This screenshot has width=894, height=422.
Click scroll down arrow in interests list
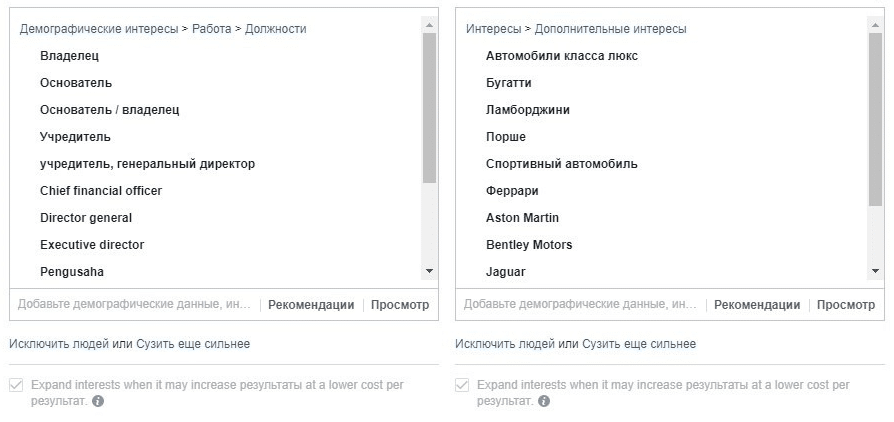pos(876,271)
